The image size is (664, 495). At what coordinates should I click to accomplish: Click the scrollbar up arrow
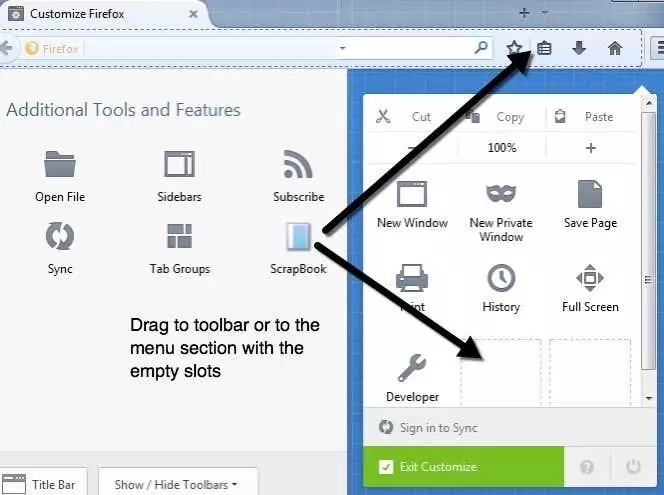click(649, 103)
